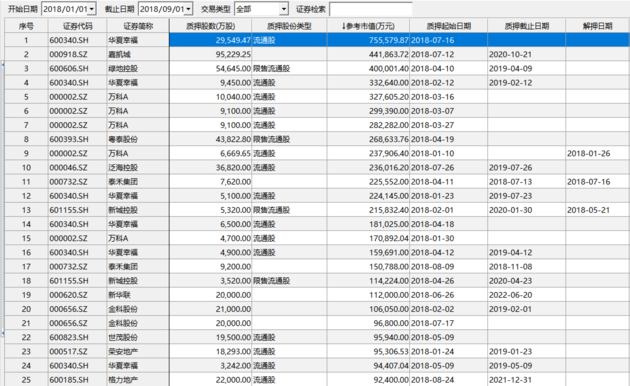Click the 282,282.00 market value cell

pyautogui.click(x=368, y=125)
